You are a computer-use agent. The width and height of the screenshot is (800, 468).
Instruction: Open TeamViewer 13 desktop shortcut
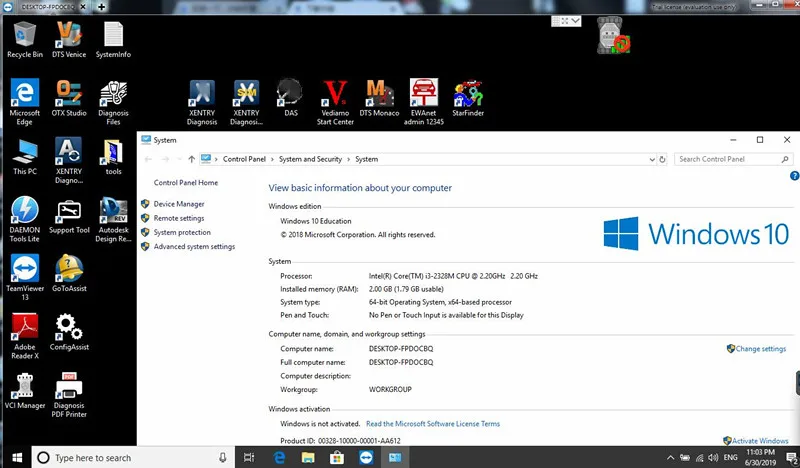24,278
